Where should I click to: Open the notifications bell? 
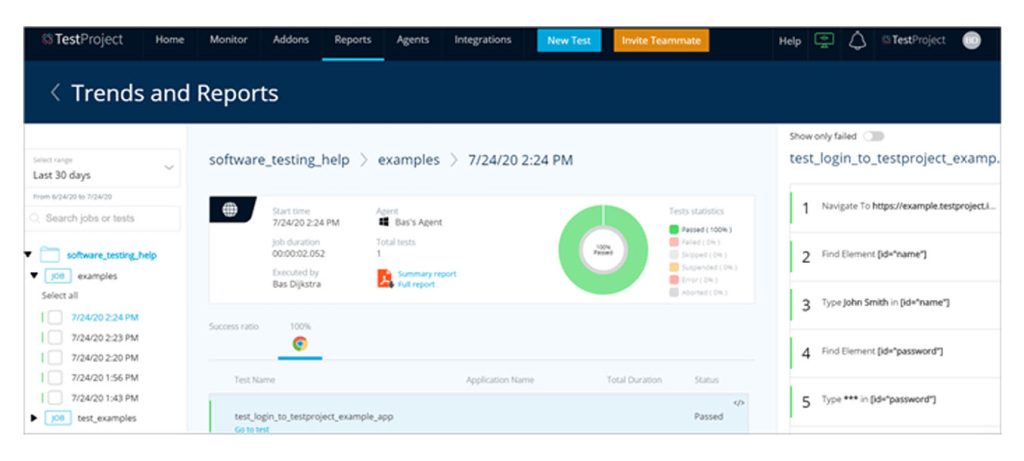point(857,40)
